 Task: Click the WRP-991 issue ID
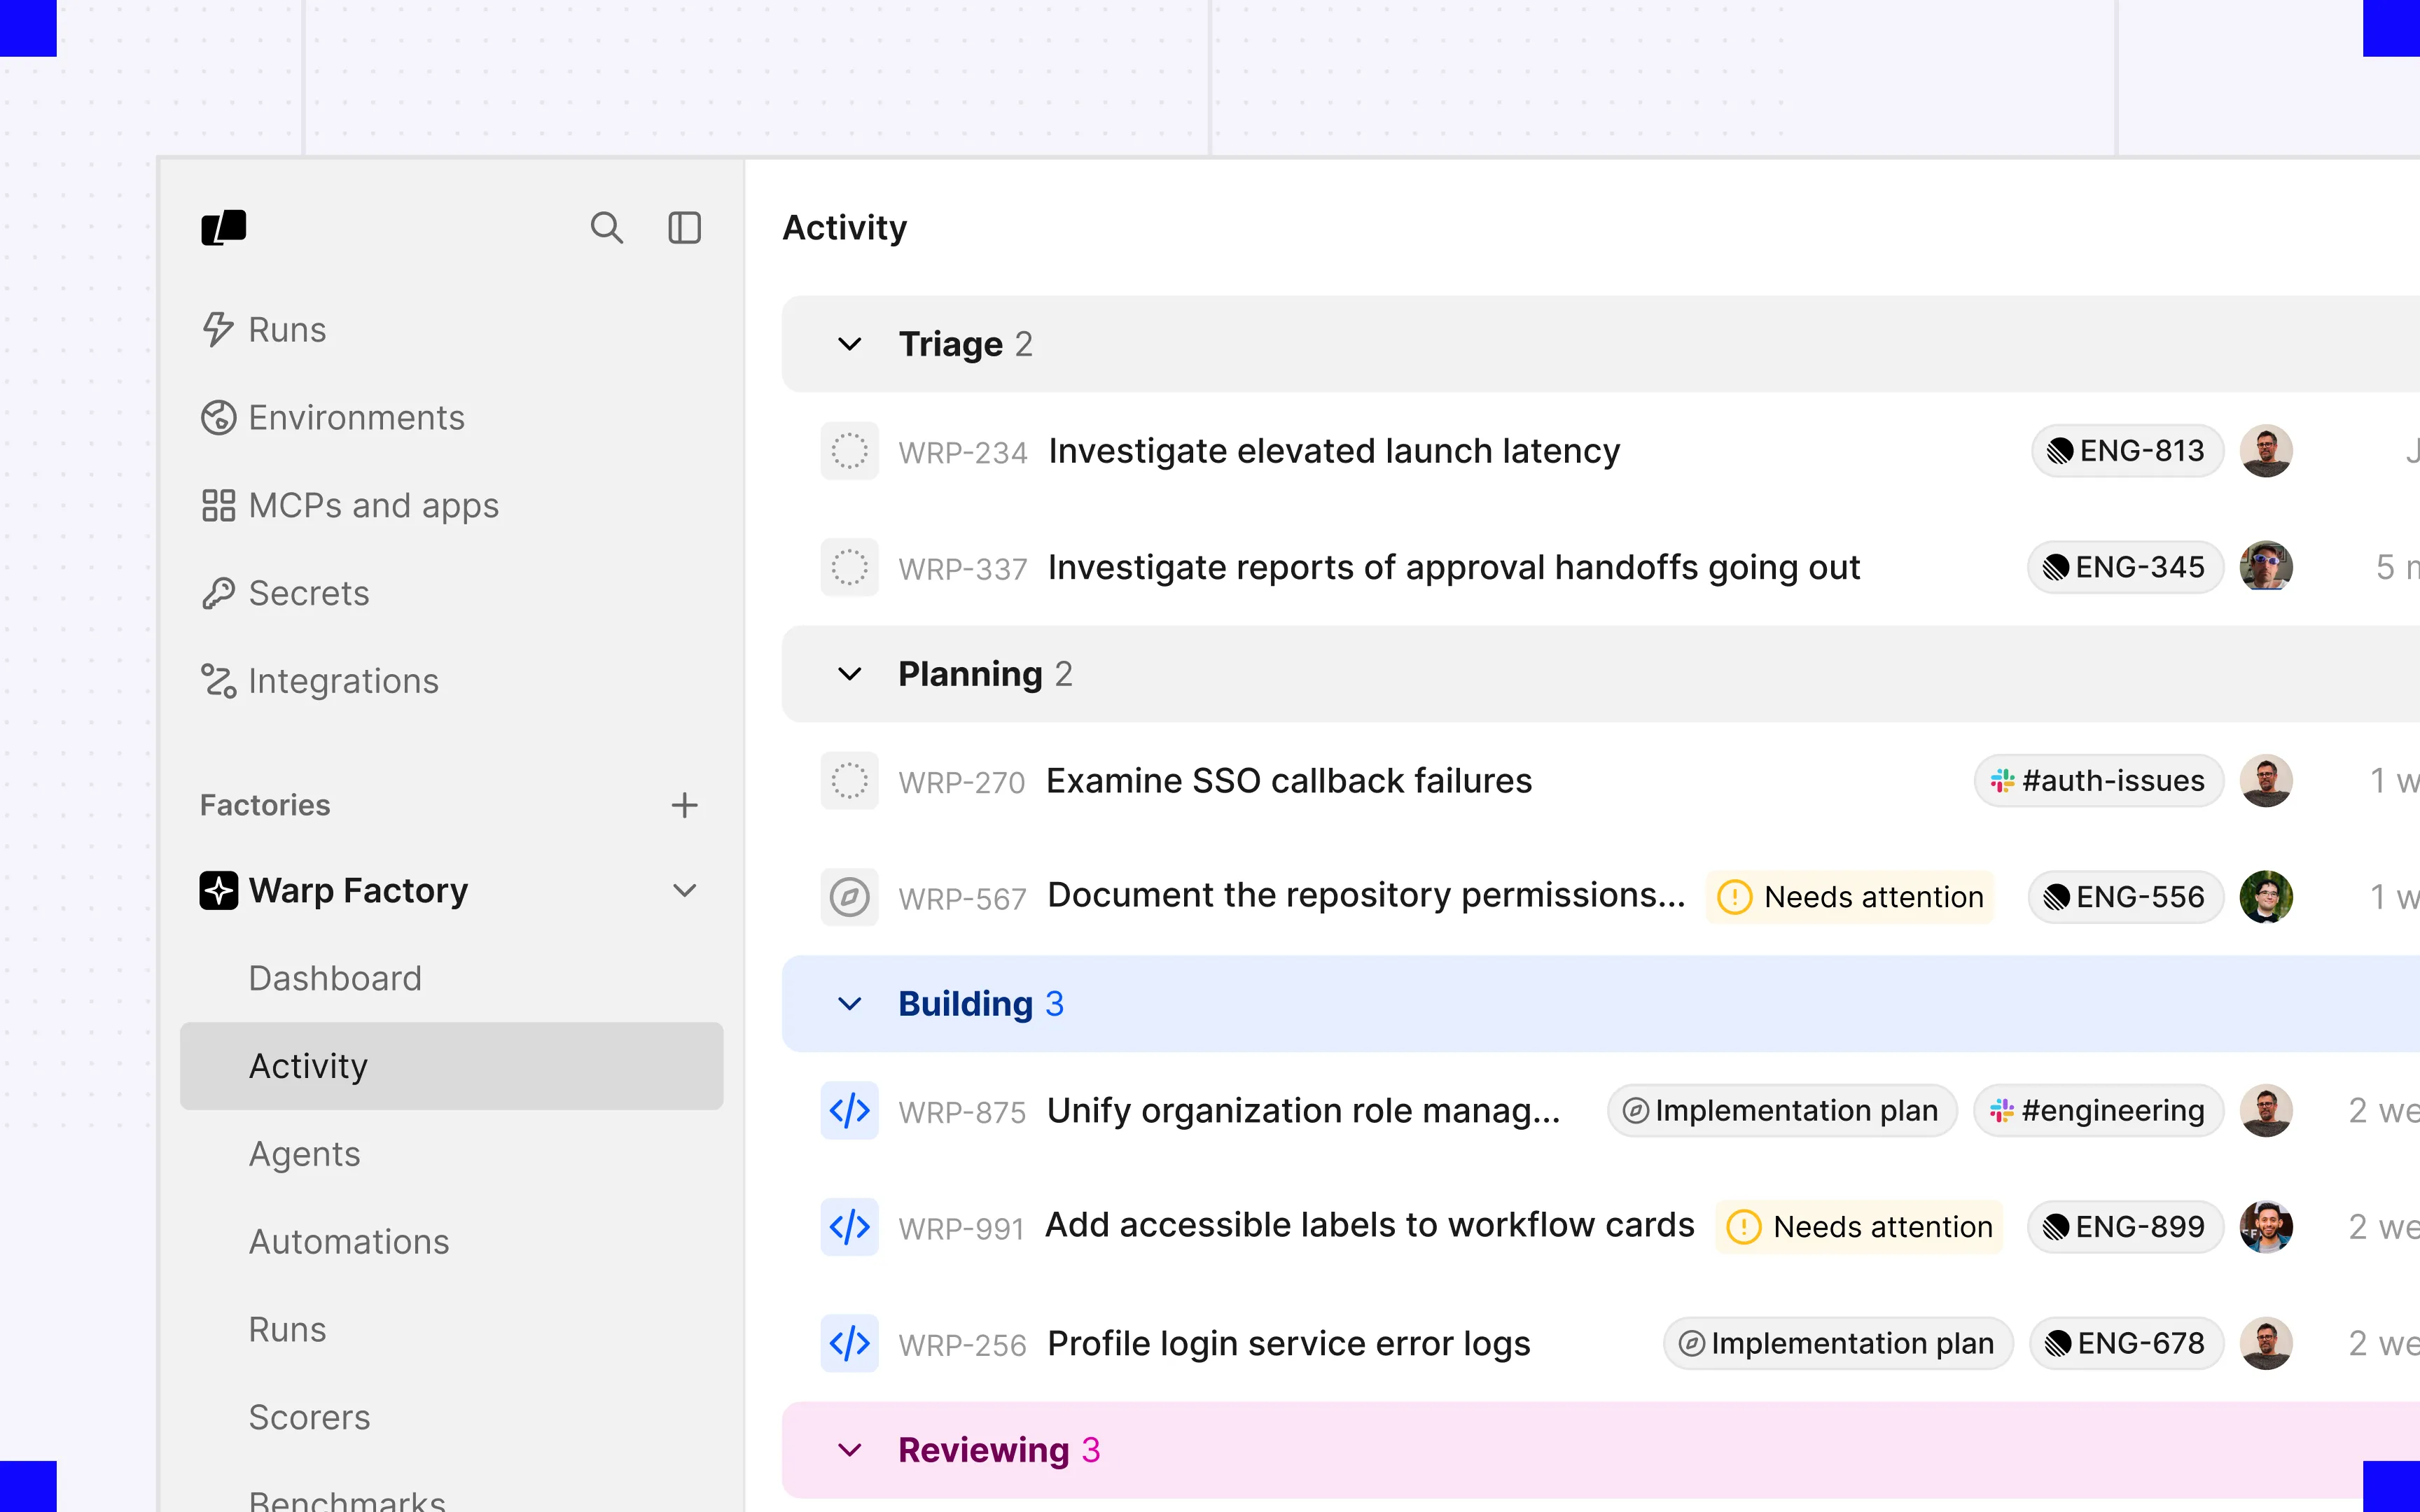pyautogui.click(x=961, y=1229)
